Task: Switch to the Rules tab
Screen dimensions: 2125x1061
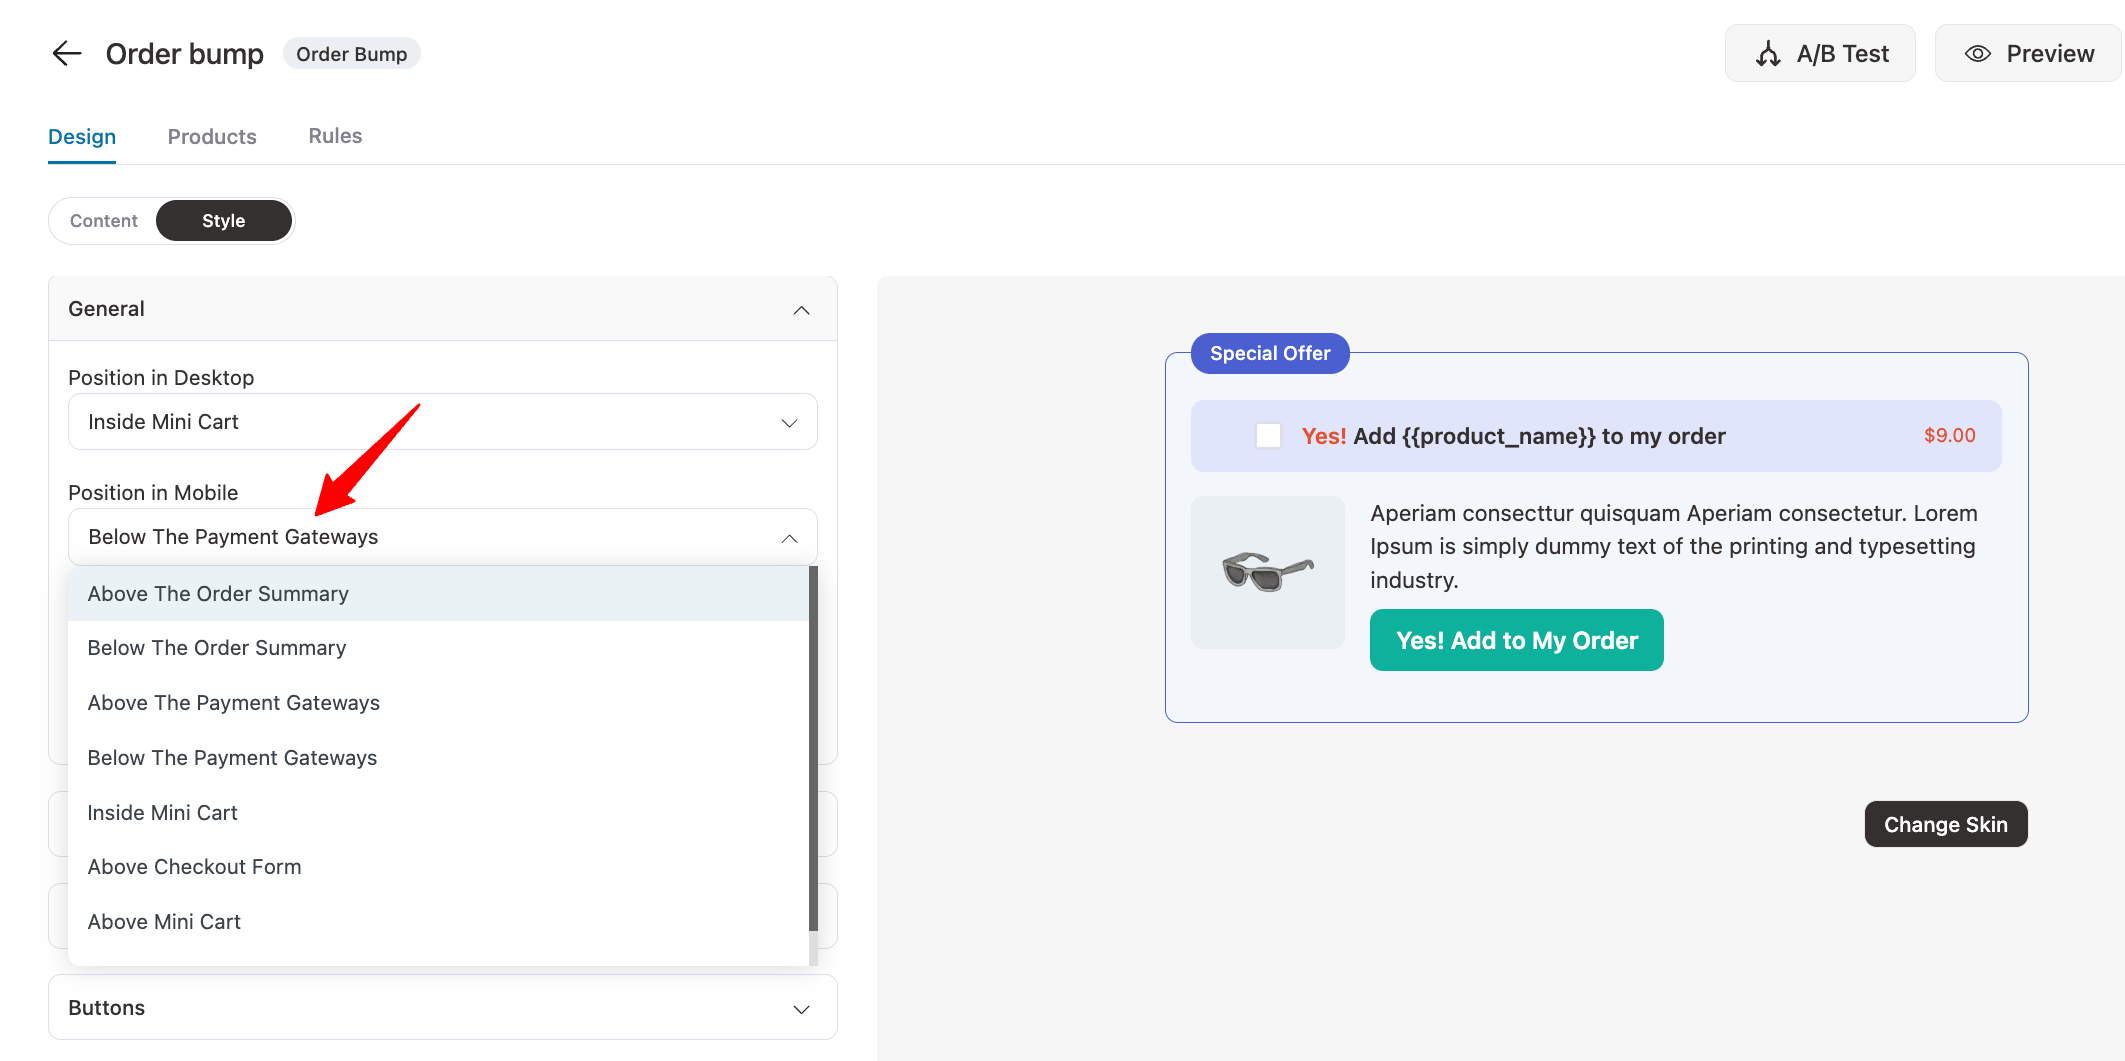Action: click(335, 136)
